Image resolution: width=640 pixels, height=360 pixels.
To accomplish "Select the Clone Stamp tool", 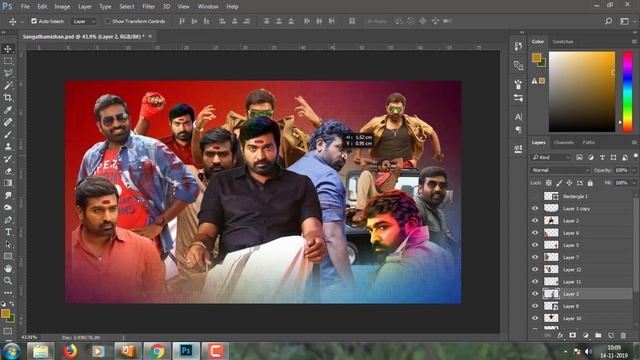I will (8, 147).
